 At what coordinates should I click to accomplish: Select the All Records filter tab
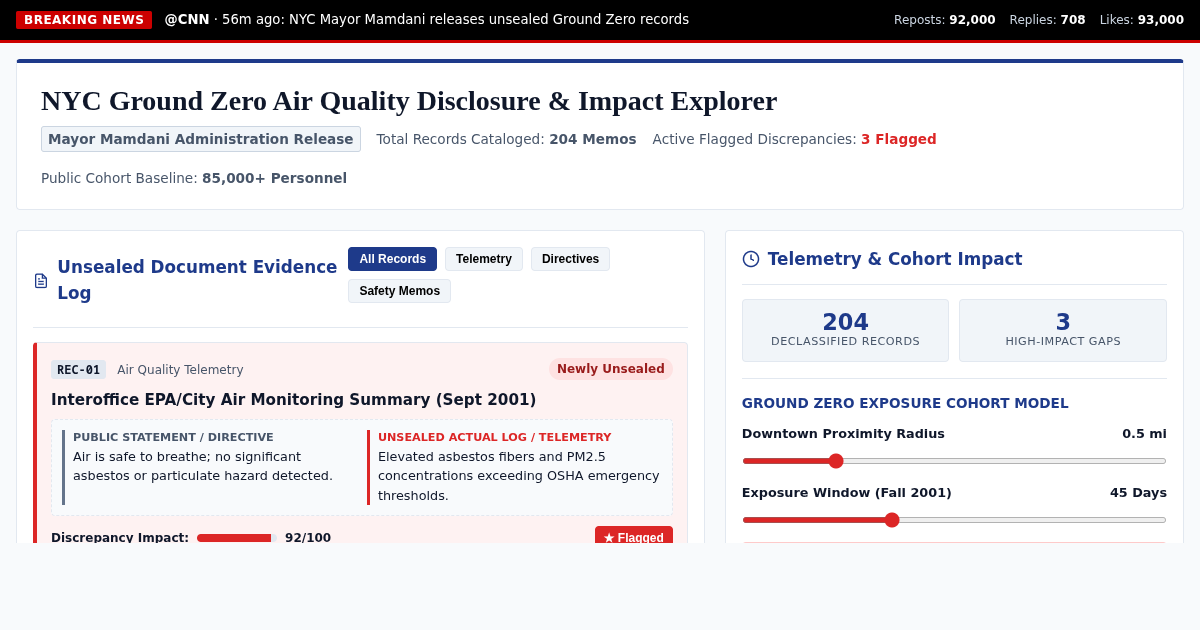point(392,259)
